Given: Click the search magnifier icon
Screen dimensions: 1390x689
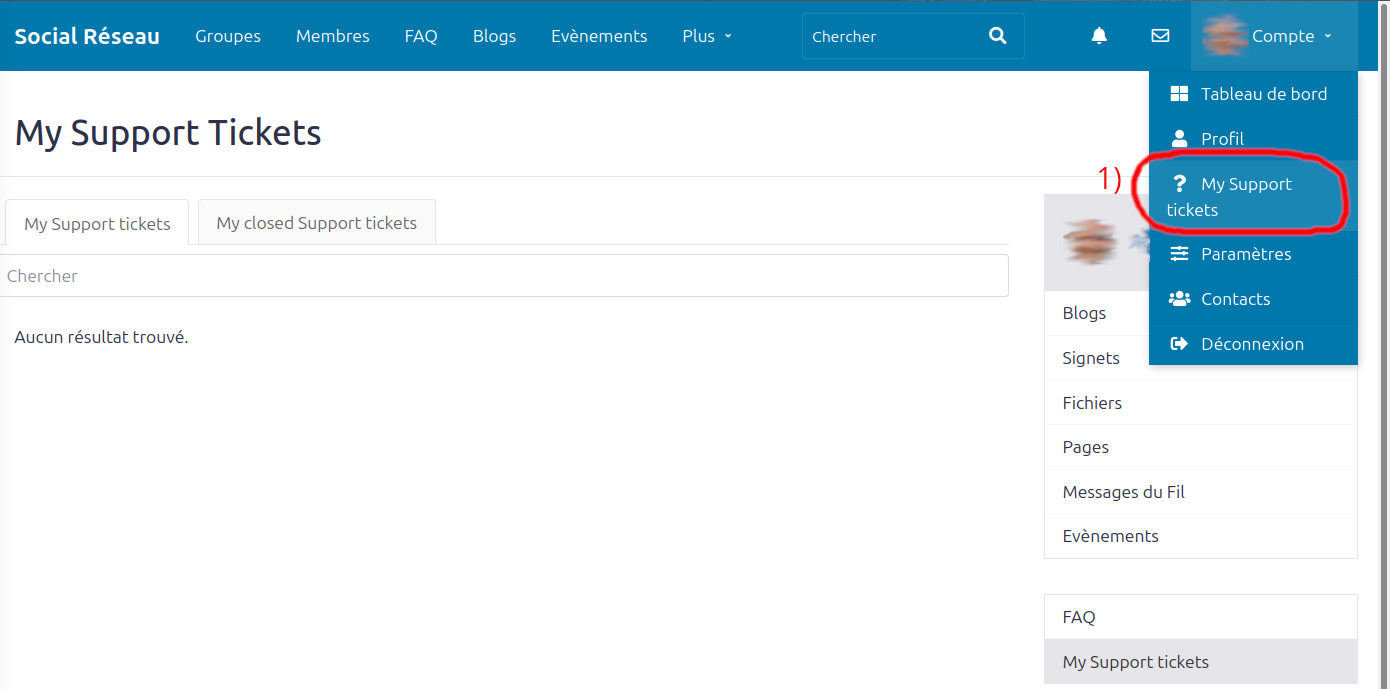Looking at the screenshot, I should point(997,36).
